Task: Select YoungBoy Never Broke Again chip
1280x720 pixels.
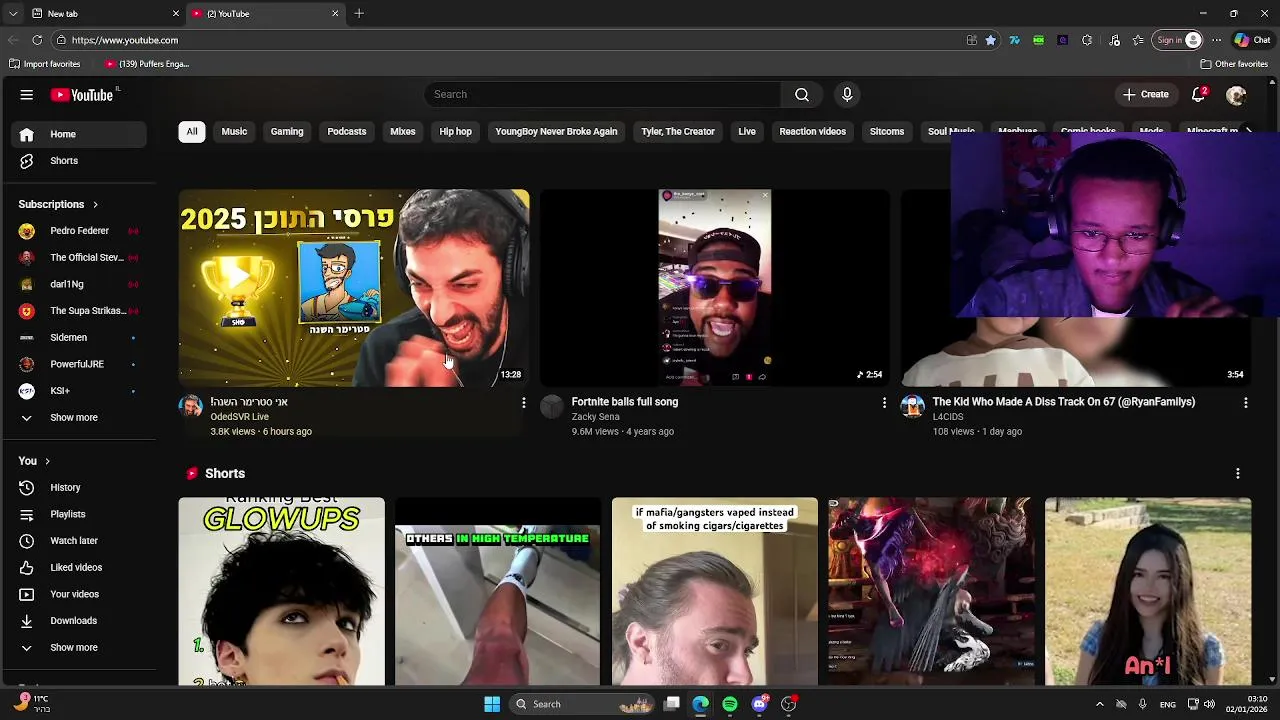Action: pyautogui.click(x=556, y=132)
